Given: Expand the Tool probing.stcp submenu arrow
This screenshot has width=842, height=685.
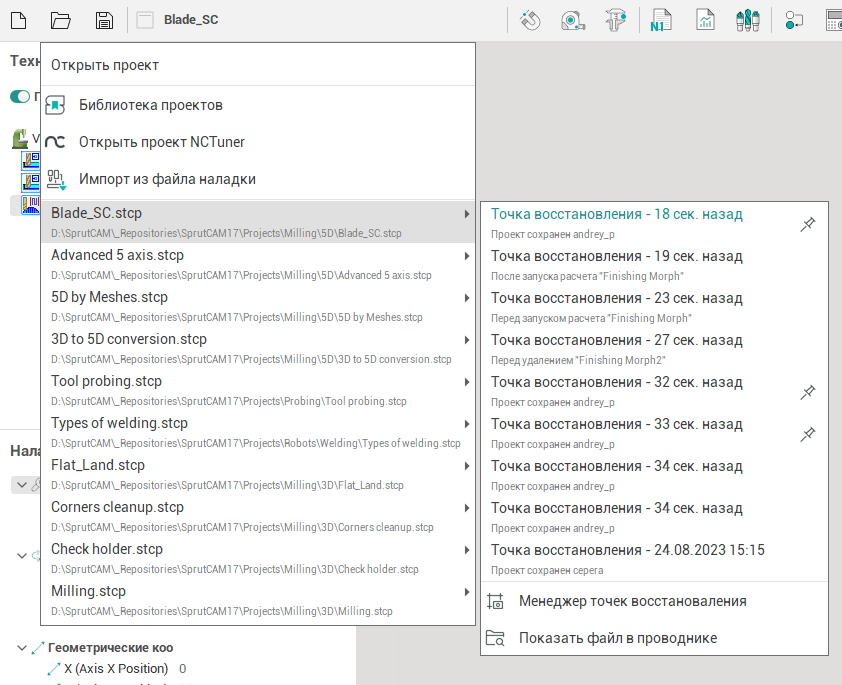Looking at the screenshot, I should tap(466, 382).
